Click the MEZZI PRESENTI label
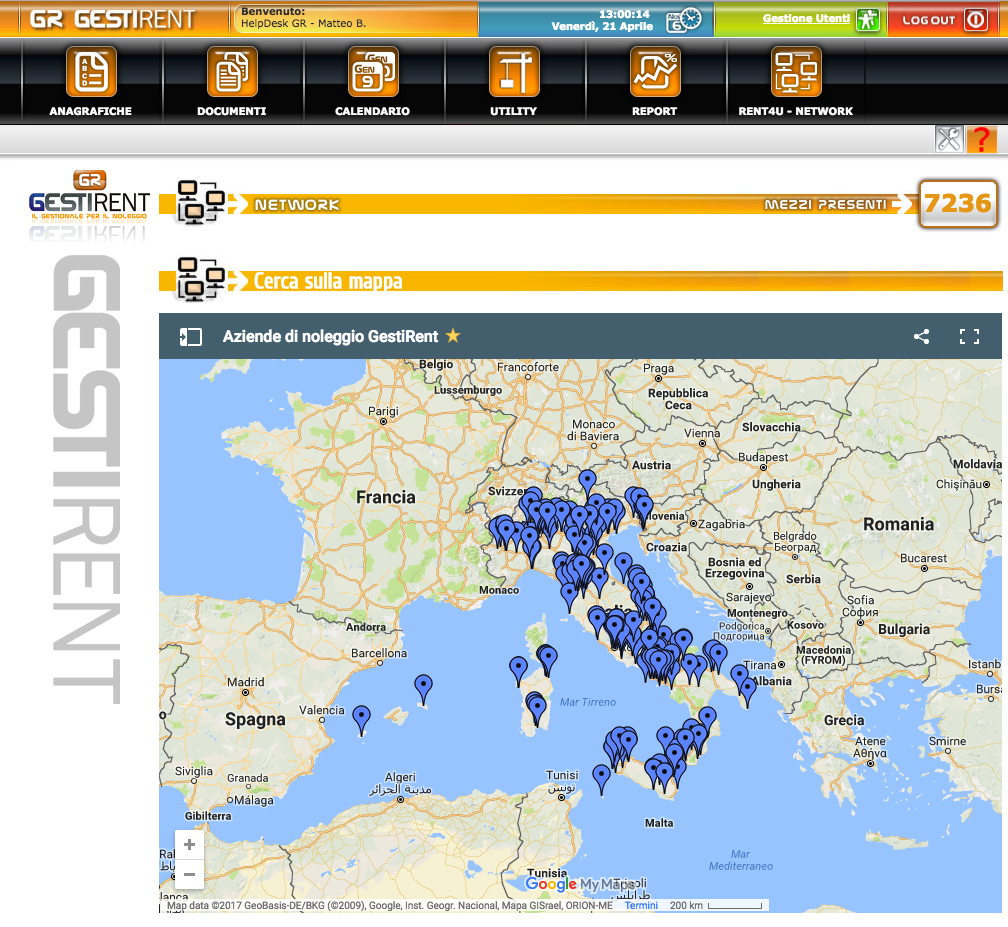Viewport: 1008px width, 927px height. pyautogui.click(x=825, y=204)
